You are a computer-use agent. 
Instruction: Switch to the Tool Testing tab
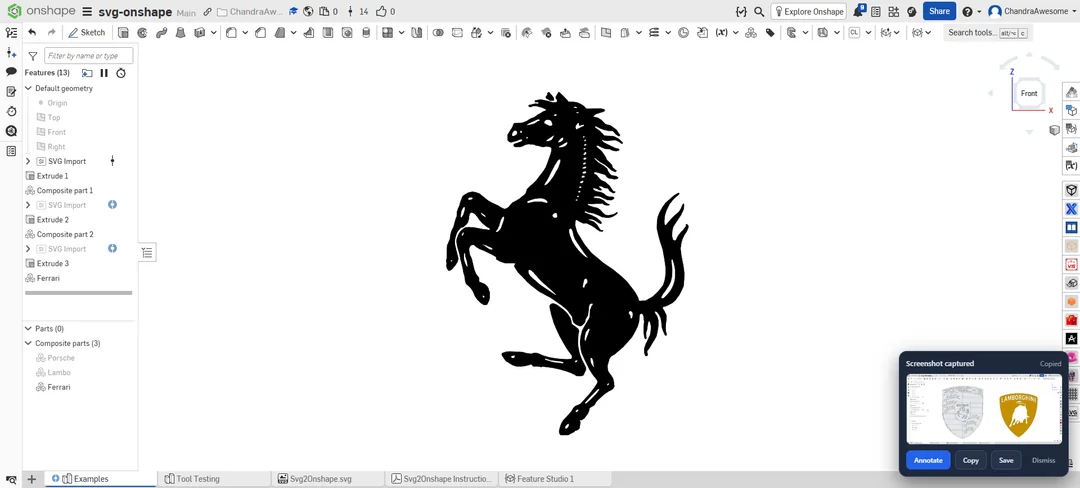pos(214,479)
